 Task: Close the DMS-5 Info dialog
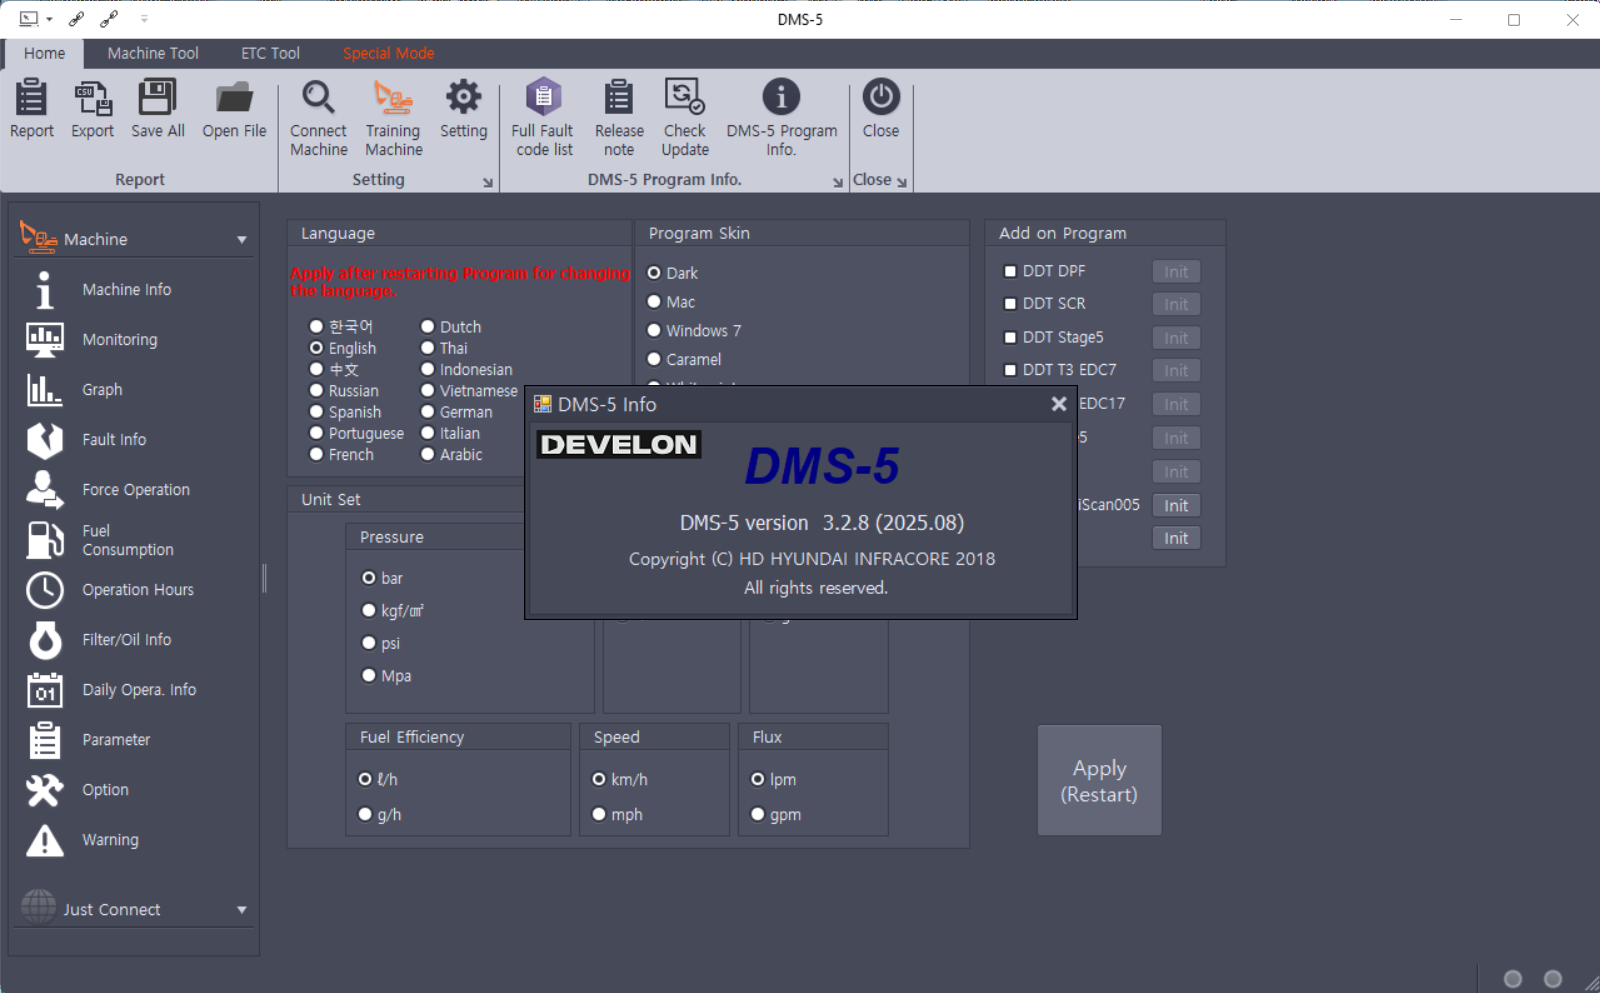click(1058, 404)
